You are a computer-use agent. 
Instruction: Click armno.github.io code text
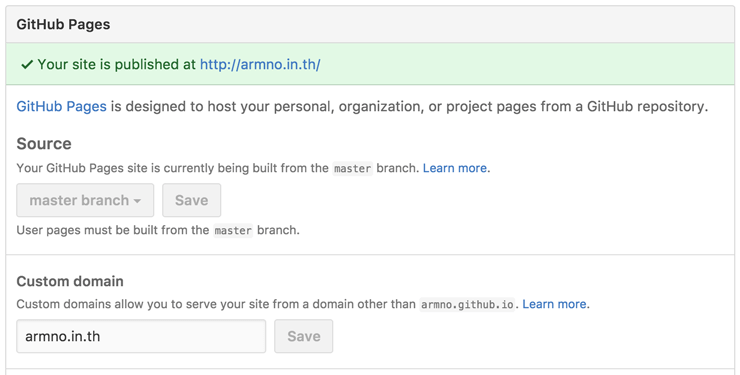[x=467, y=305]
